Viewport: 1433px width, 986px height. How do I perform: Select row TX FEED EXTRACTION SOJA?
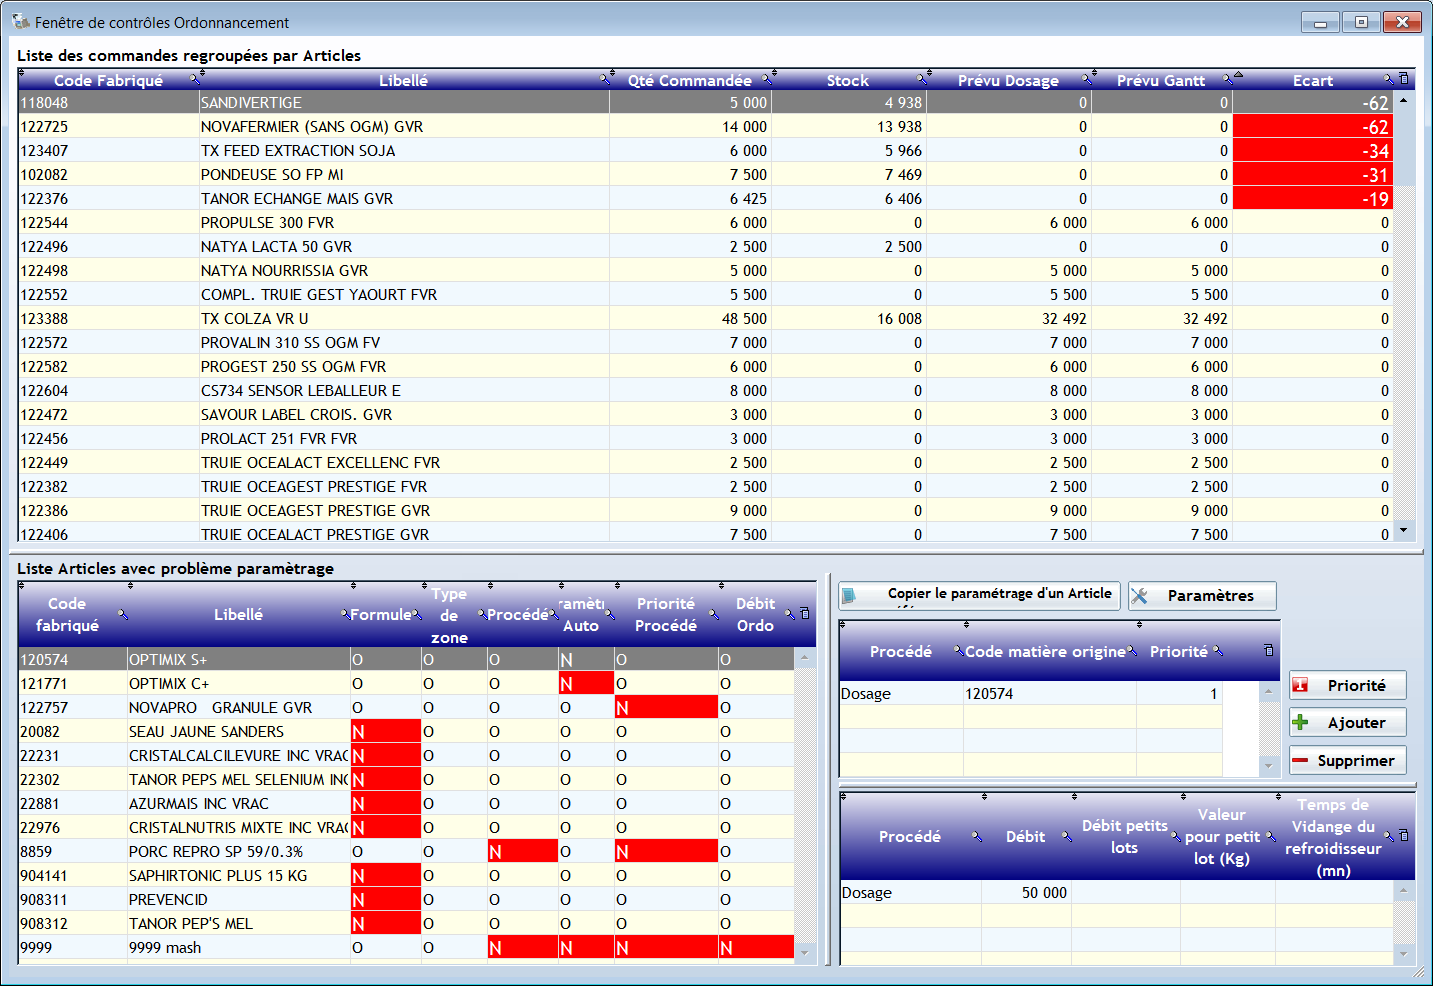click(706, 150)
